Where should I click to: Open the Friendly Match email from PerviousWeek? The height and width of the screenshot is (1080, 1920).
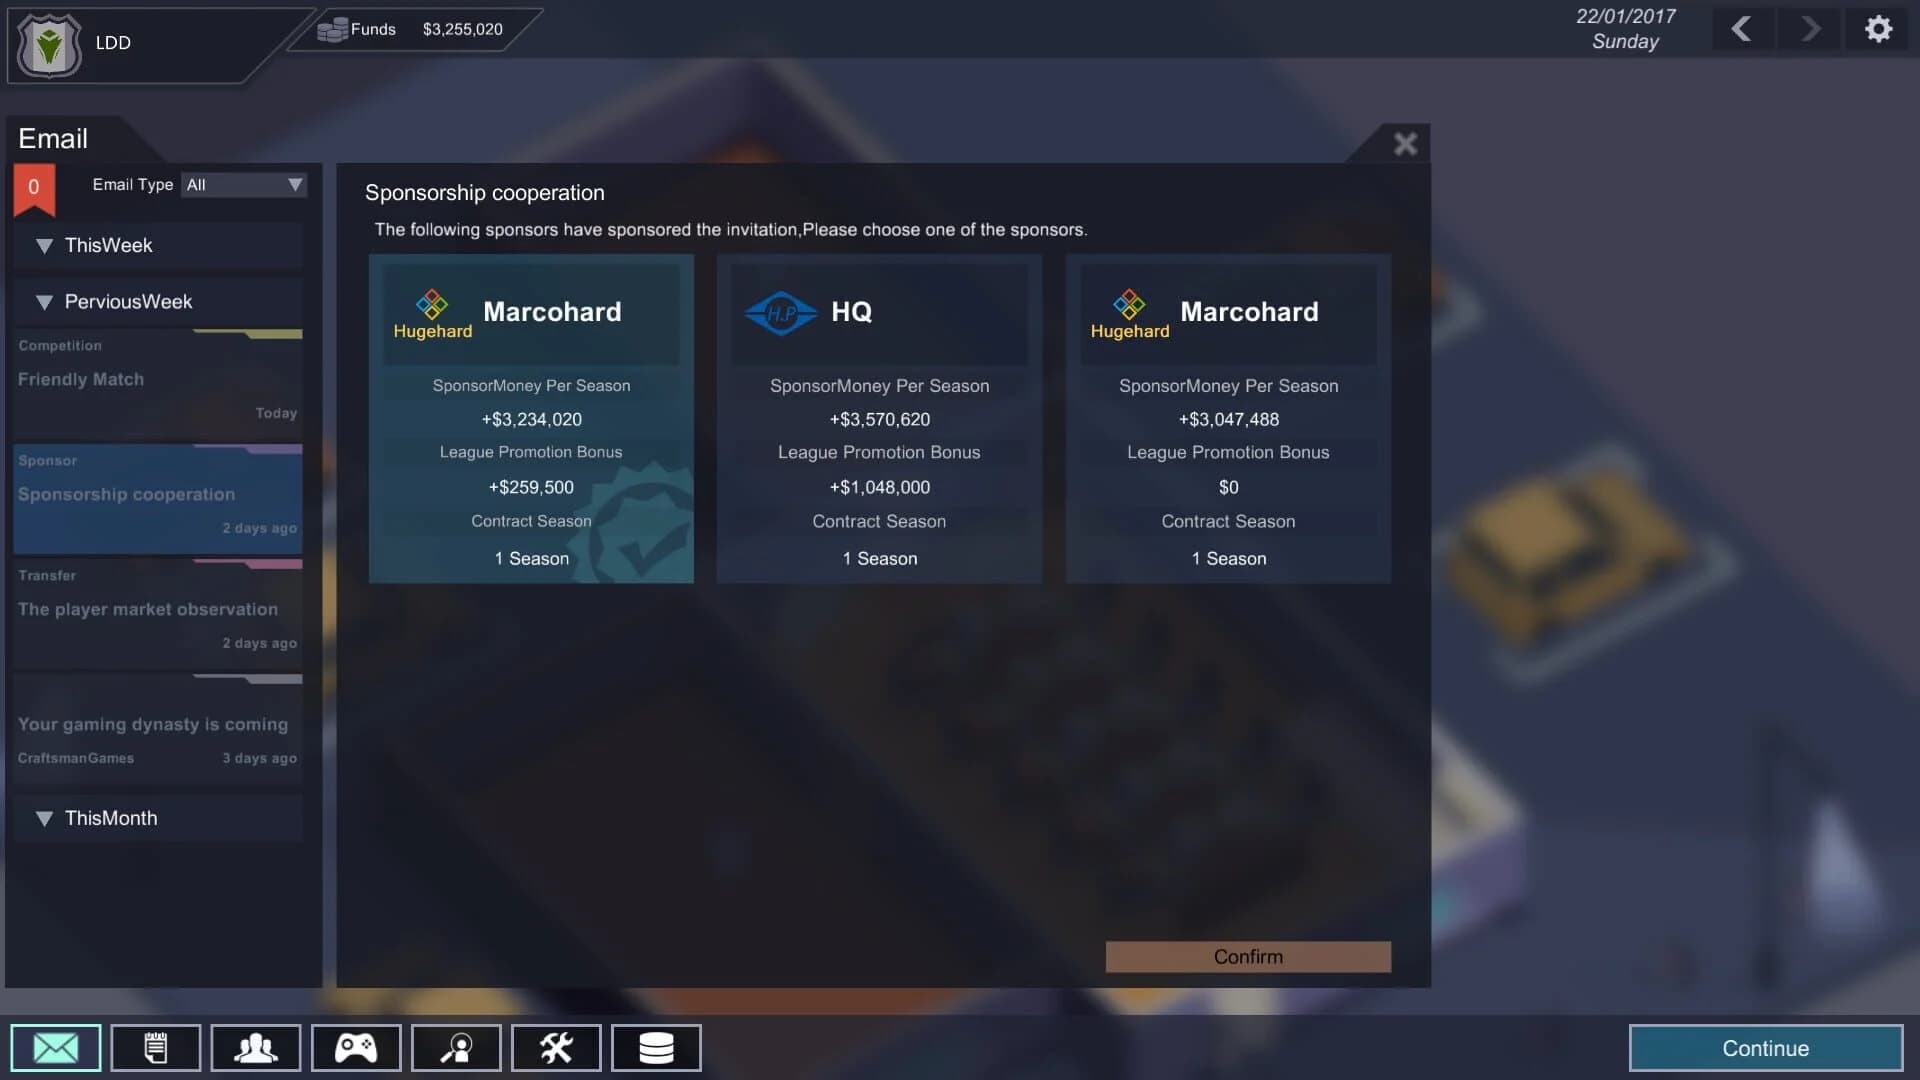[156, 379]
